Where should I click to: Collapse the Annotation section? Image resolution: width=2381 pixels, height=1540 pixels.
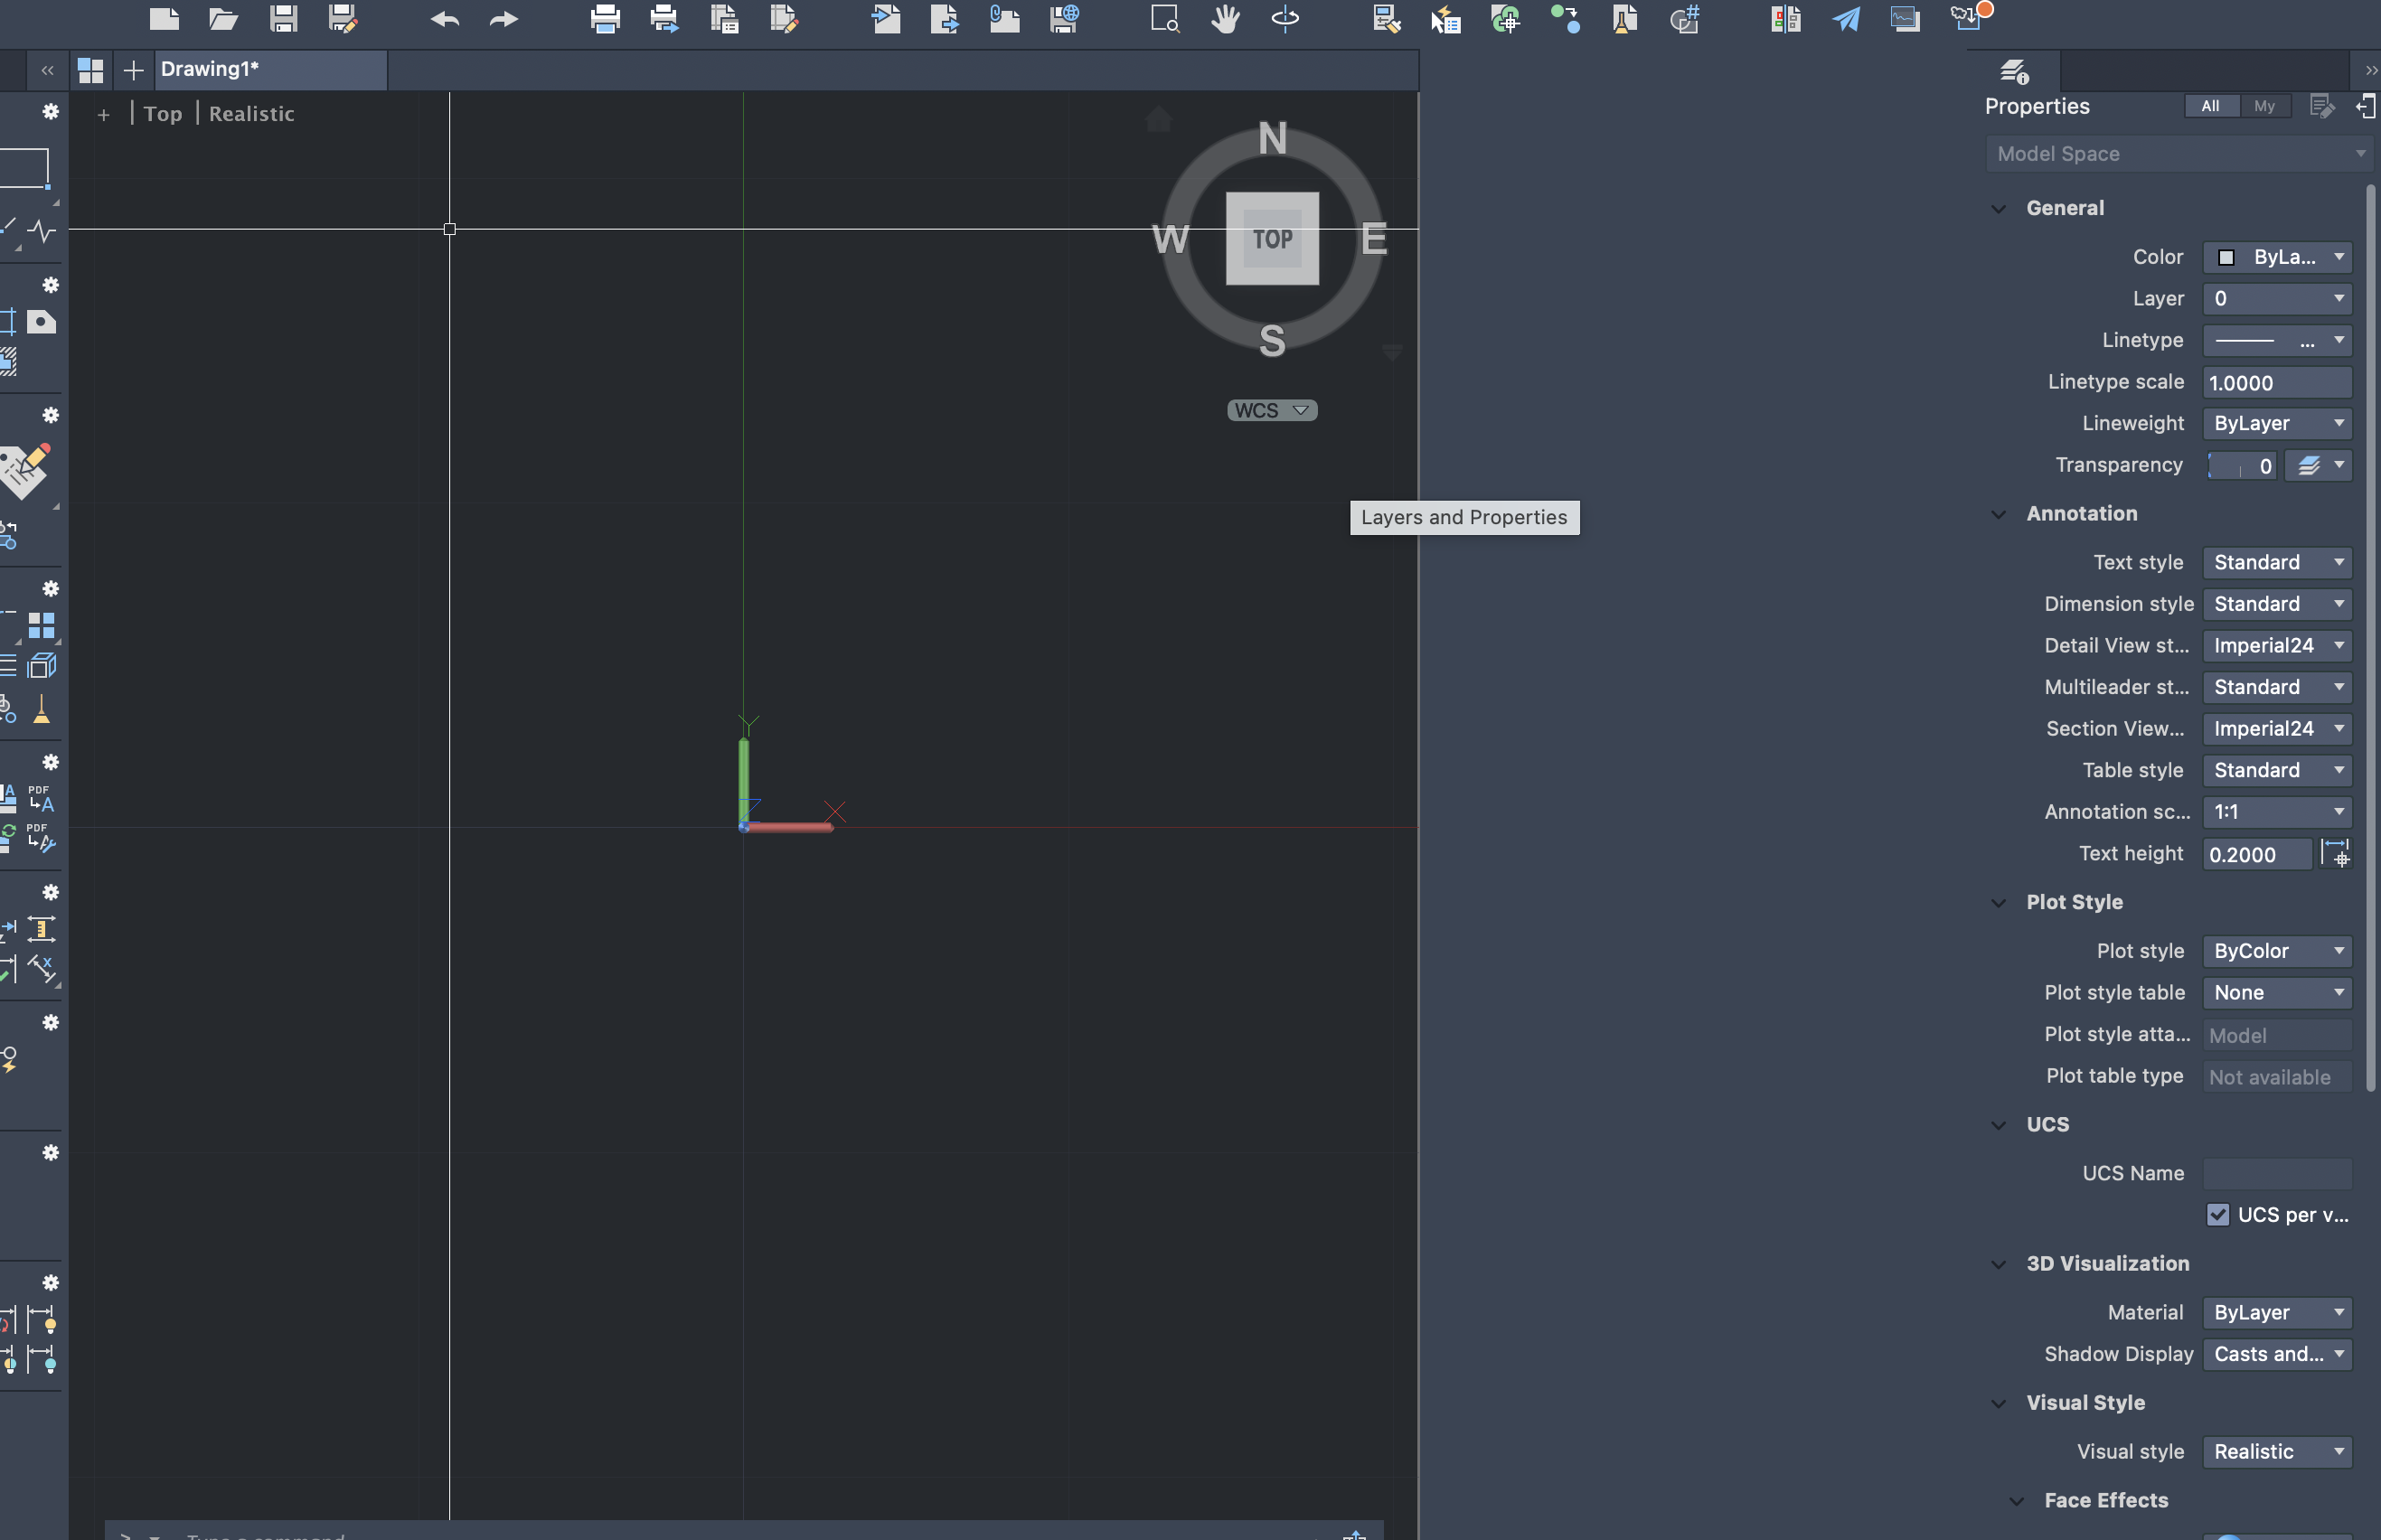click(1999, 514)
